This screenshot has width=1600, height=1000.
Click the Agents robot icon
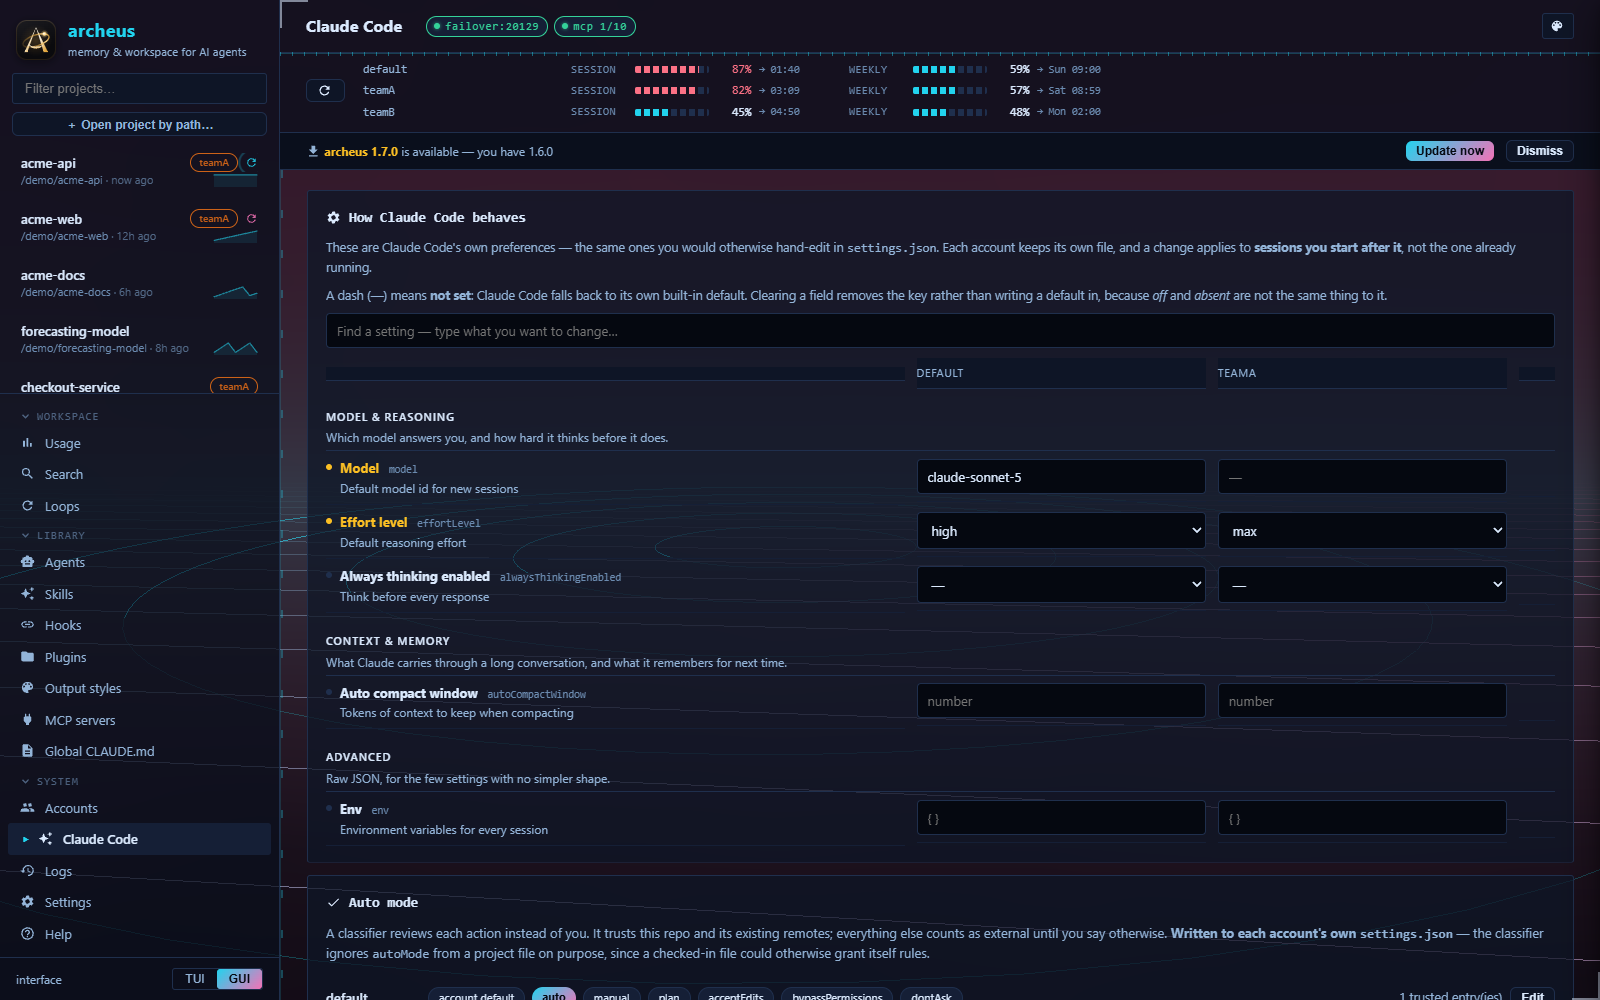pos(27,562)
